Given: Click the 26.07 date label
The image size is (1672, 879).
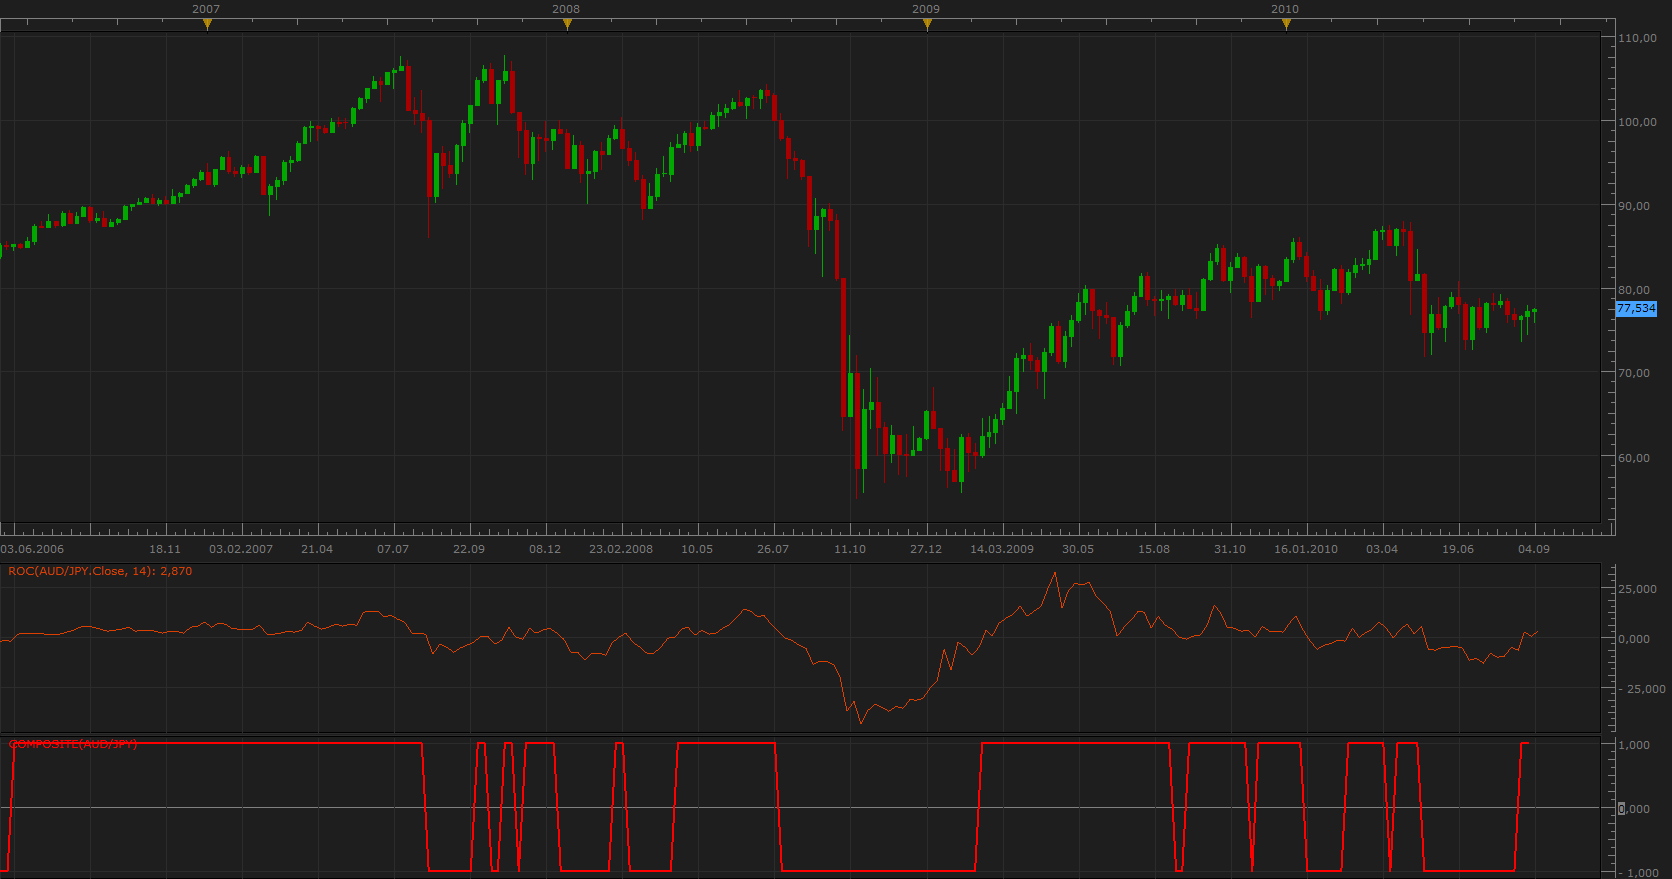Looking at the screenshot, I should tap(773, 549).
